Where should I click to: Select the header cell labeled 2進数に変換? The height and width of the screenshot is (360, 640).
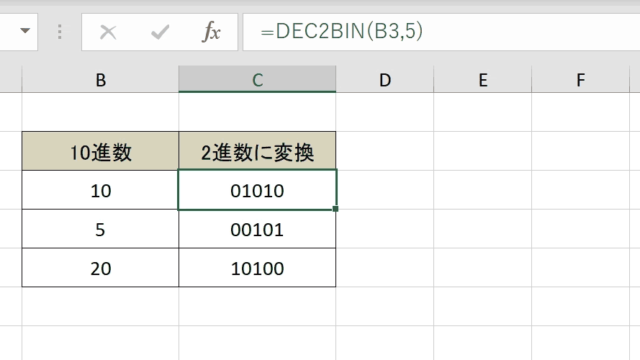coord(257,151)
